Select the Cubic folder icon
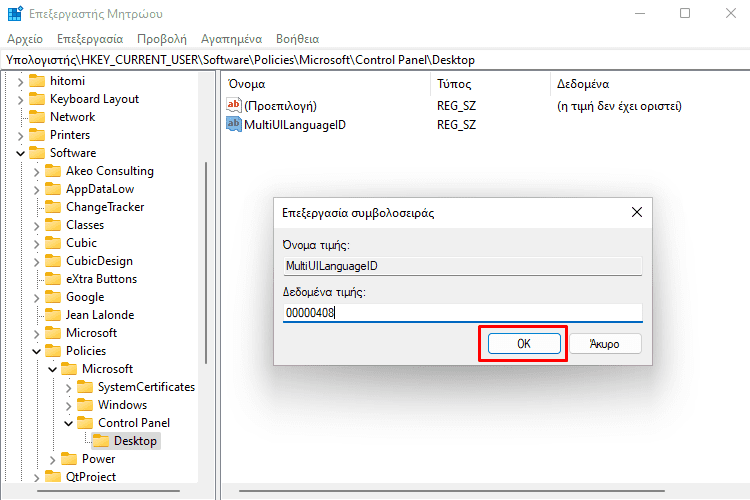 pos(53,243)
